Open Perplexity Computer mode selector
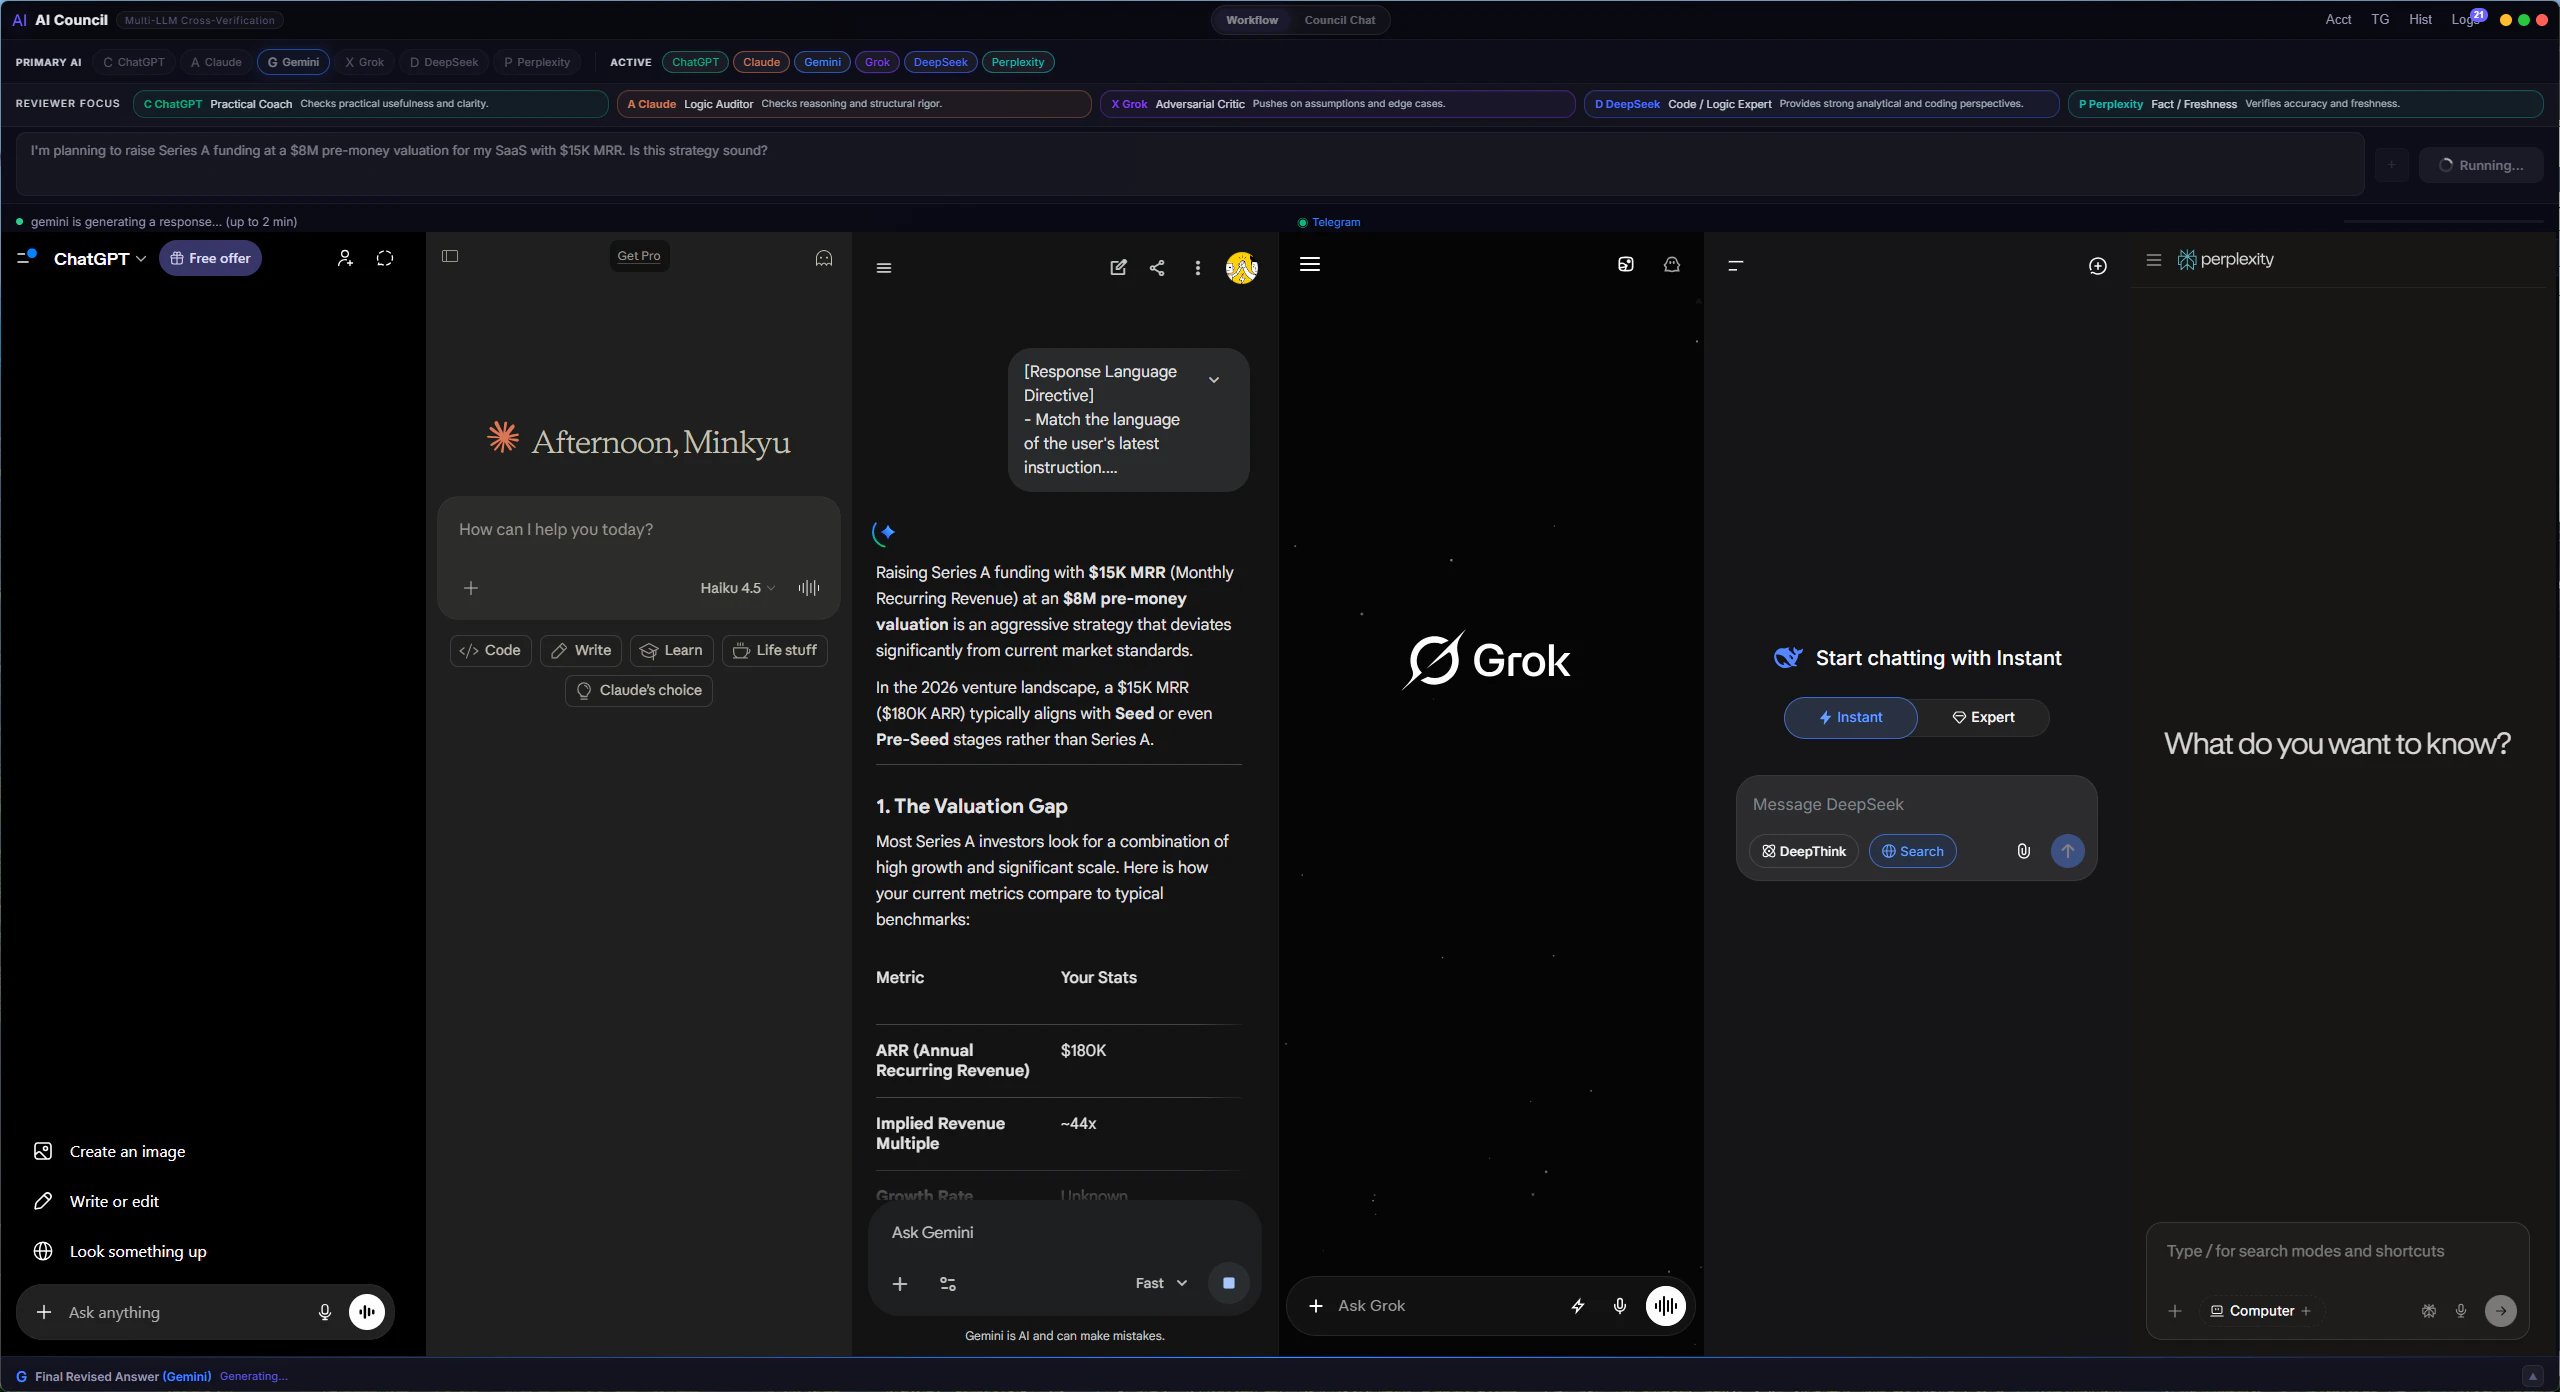 2260,1311
